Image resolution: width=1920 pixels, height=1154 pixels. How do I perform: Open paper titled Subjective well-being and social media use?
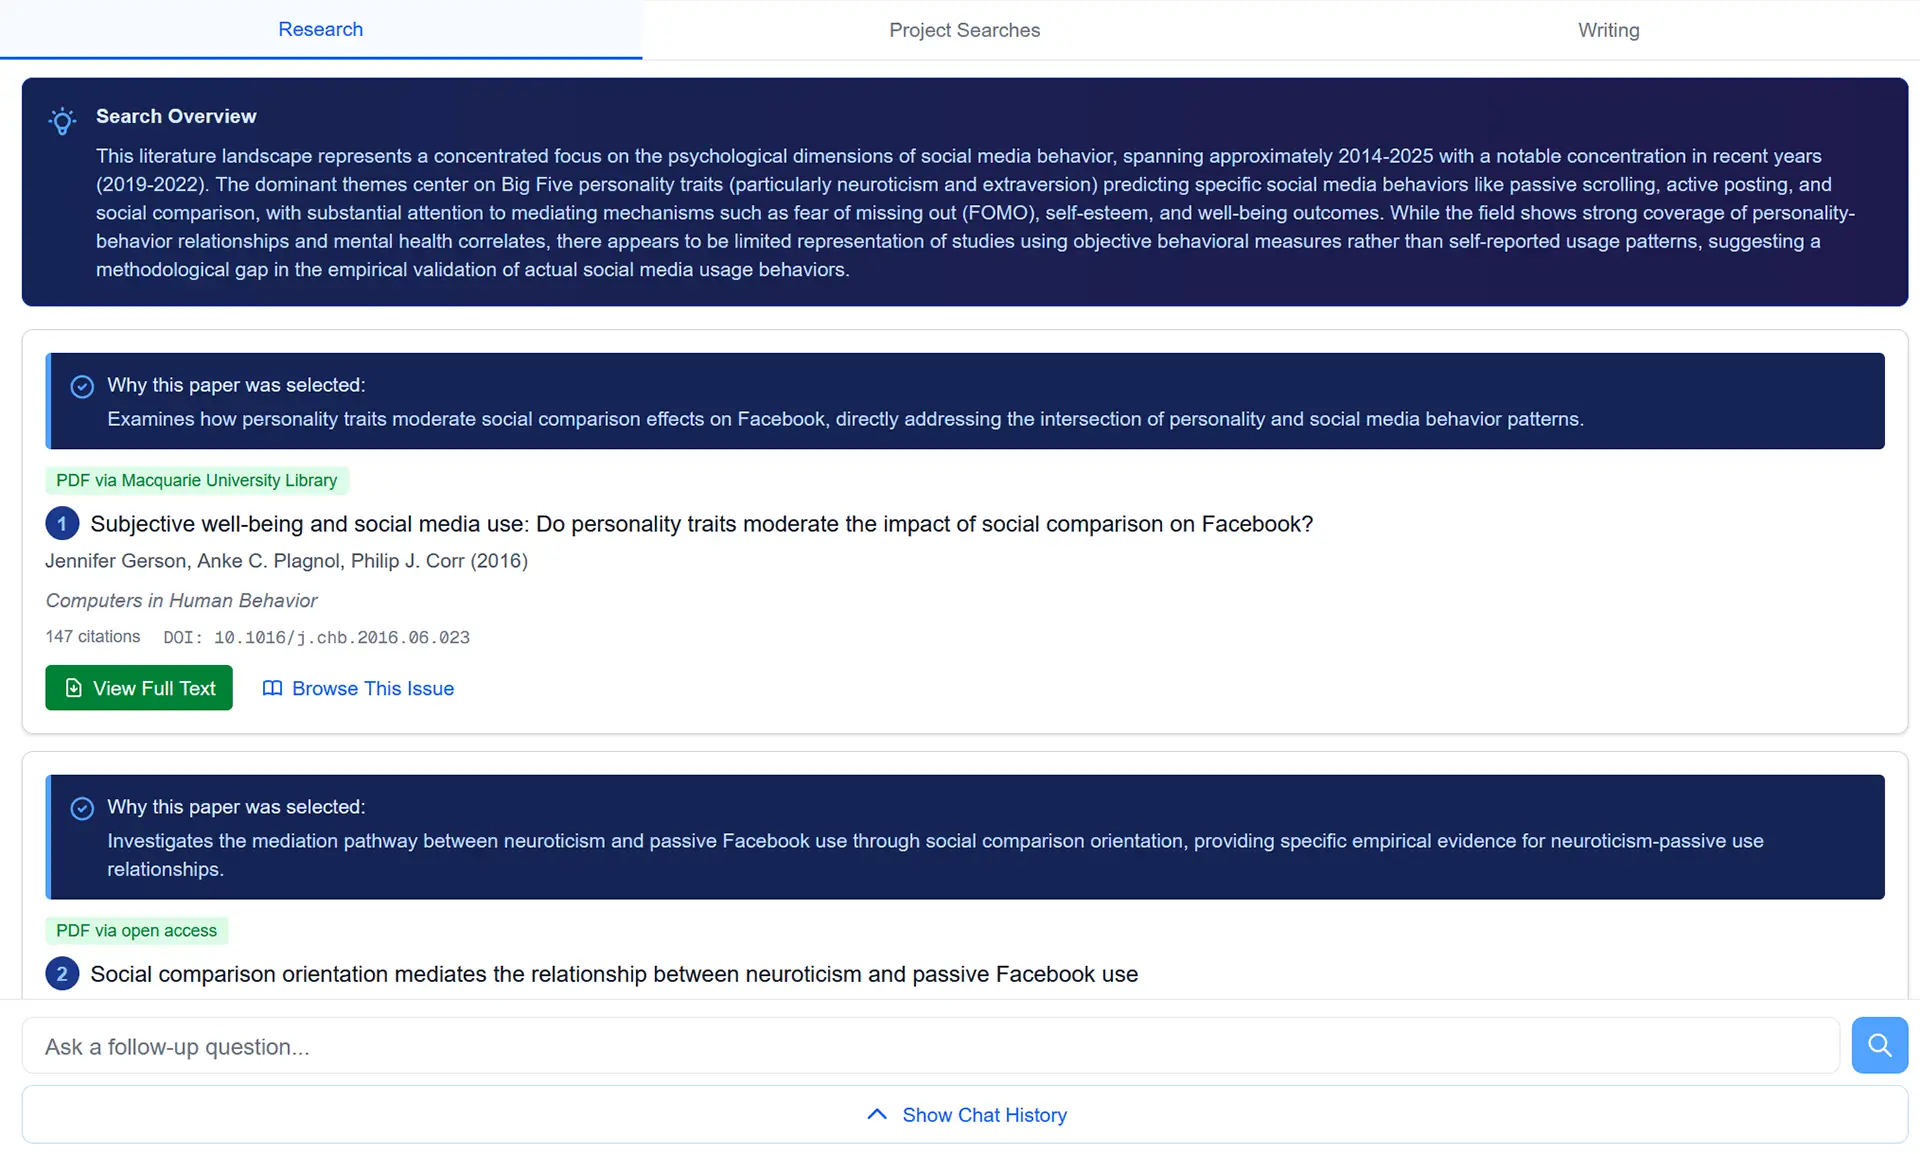click(702, 524)
